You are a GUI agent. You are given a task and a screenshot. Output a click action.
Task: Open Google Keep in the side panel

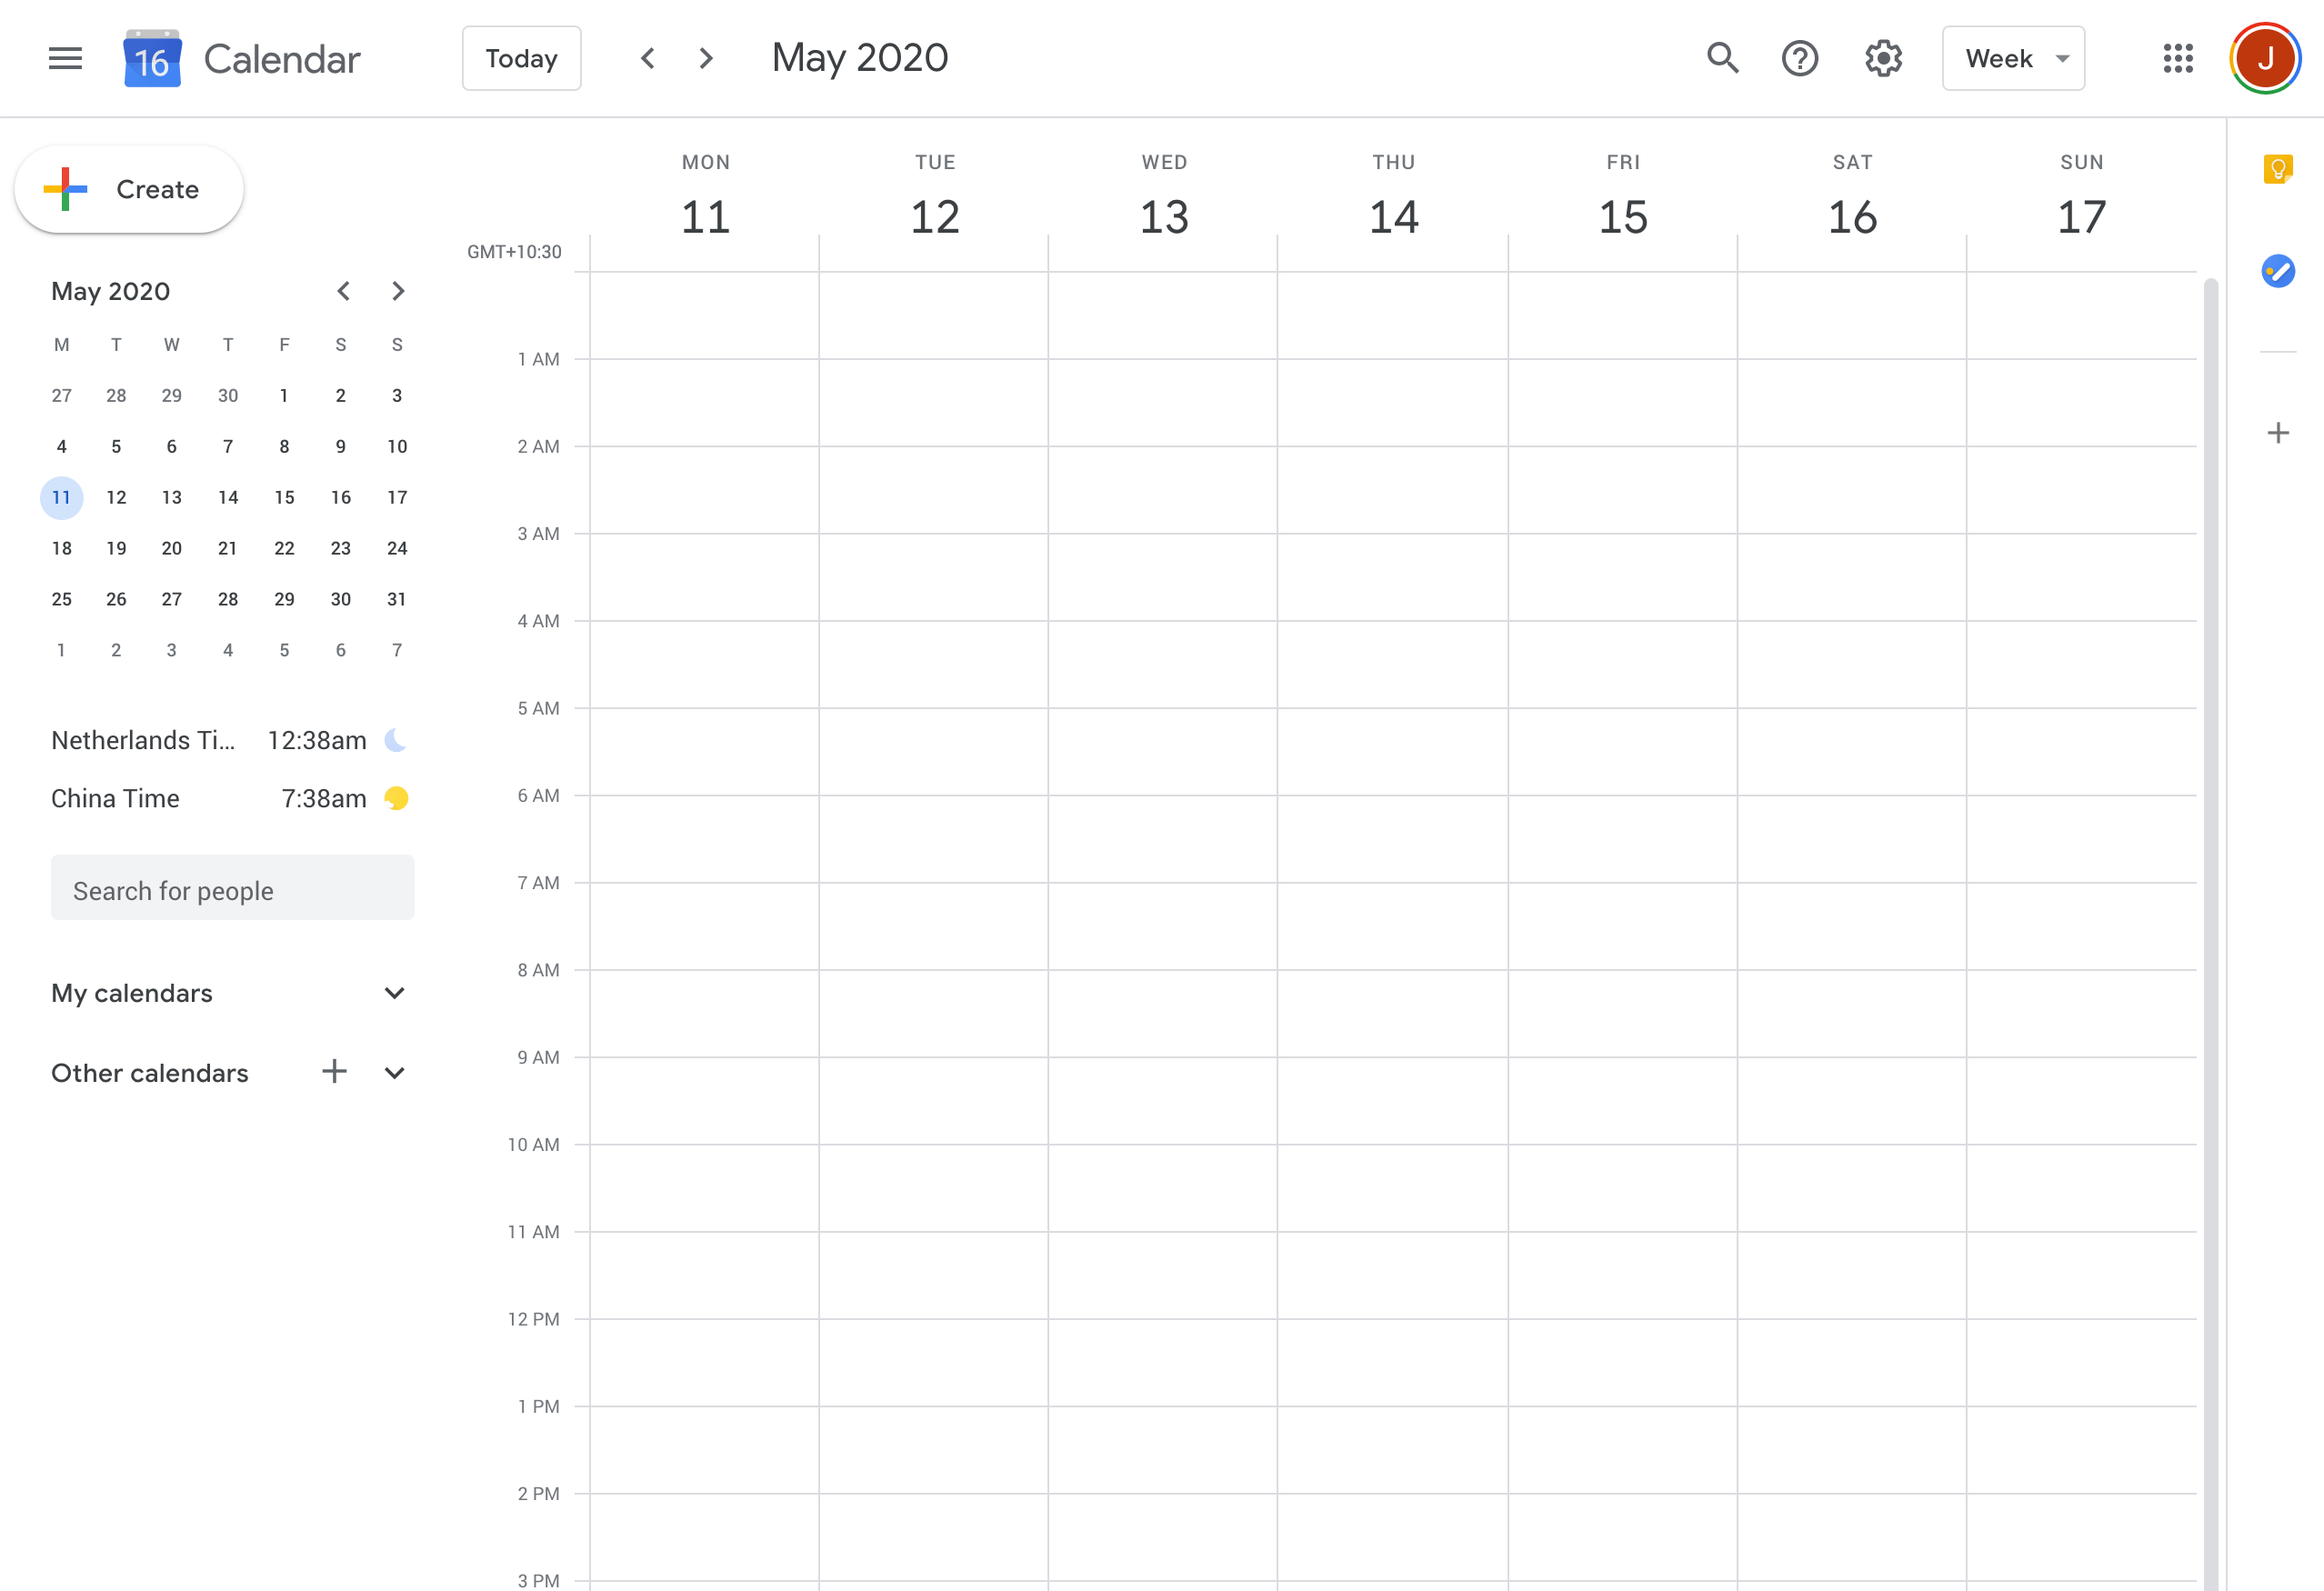click(2278, 169)
